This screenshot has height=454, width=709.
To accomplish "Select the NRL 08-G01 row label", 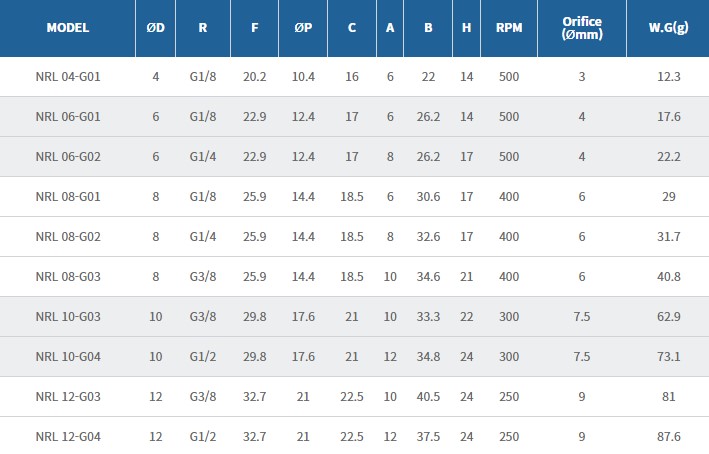I will [x=68, y=197].
